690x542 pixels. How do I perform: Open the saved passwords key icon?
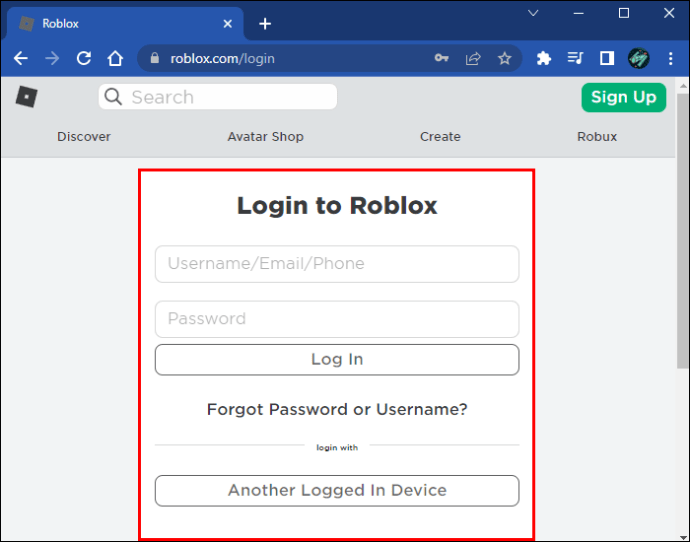click(441, 58)
